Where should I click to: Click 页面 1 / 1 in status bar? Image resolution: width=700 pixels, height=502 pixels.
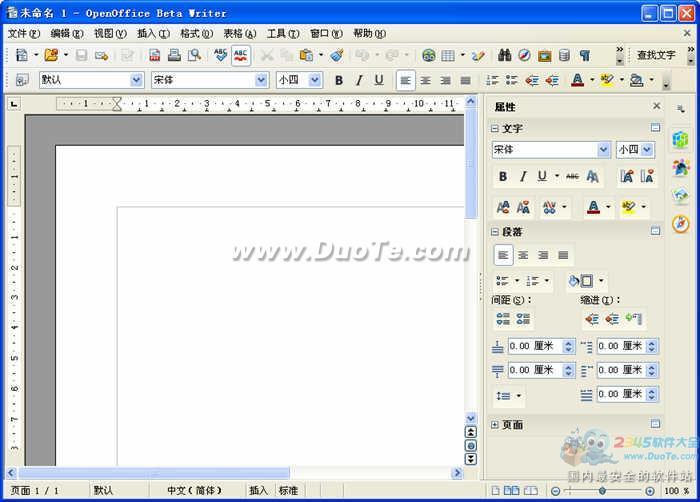pyautogui.click(x=34, y=490)
